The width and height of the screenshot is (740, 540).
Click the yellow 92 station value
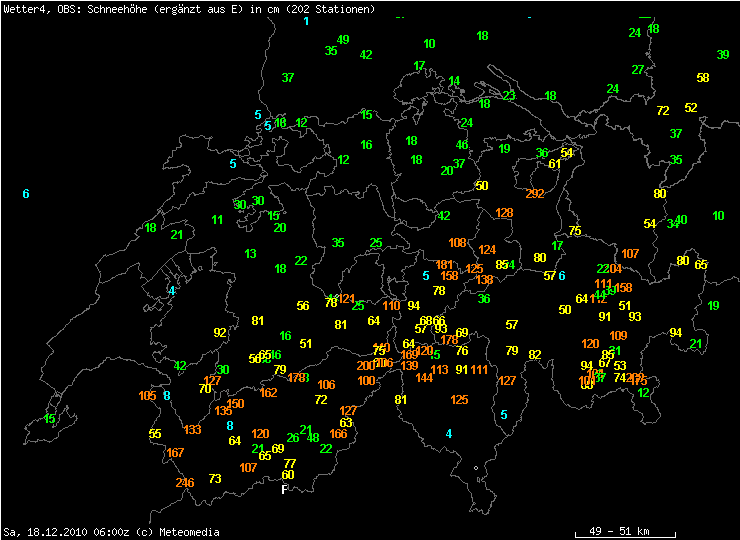(x=220, y=333)
